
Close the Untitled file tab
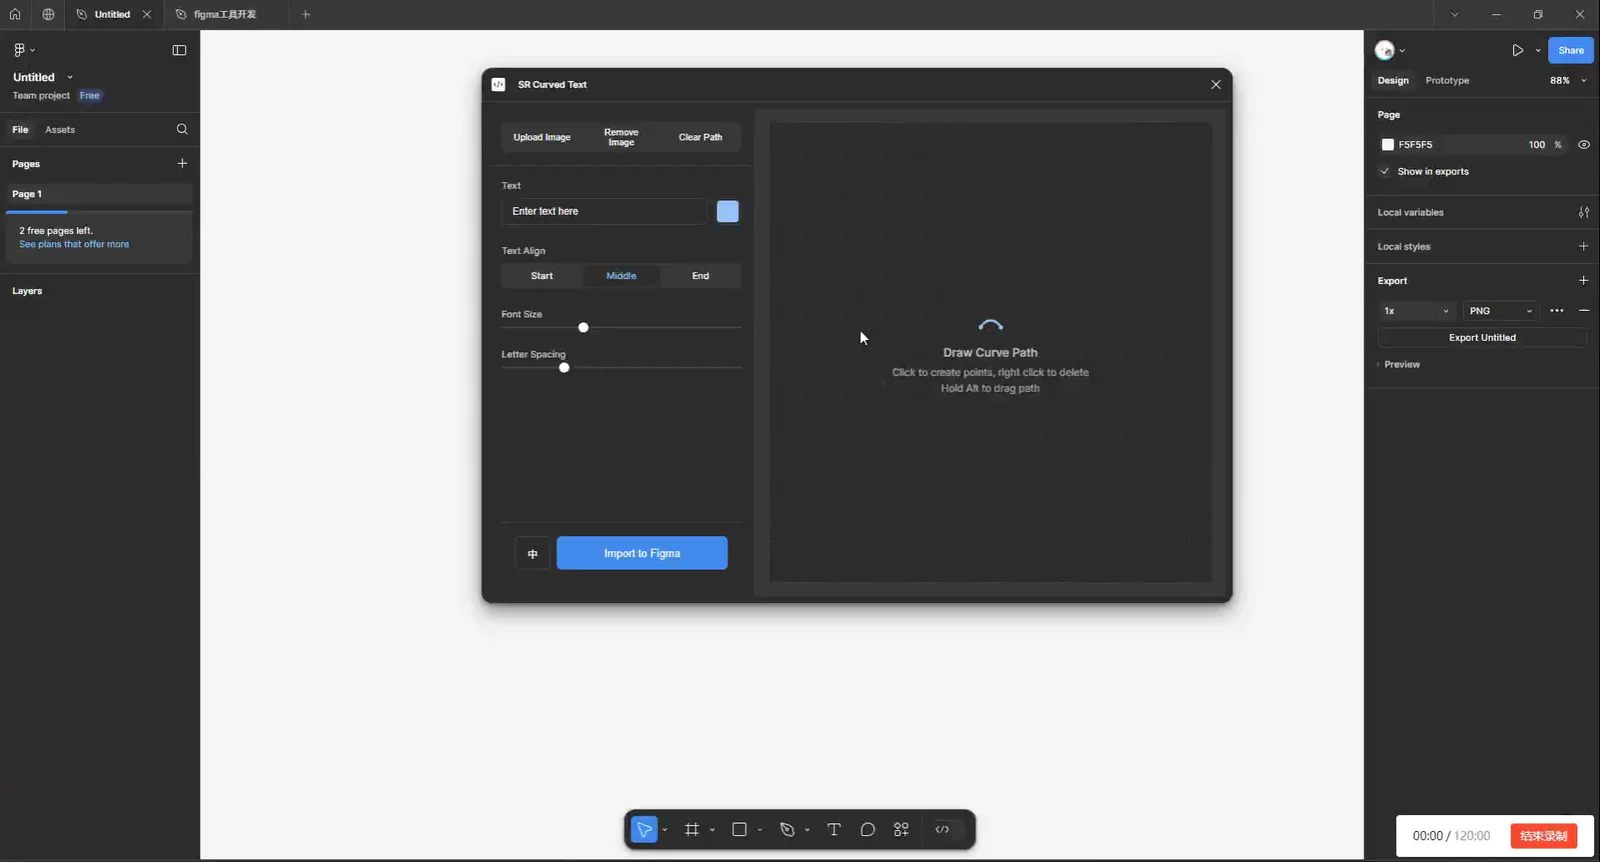[147, 14]
